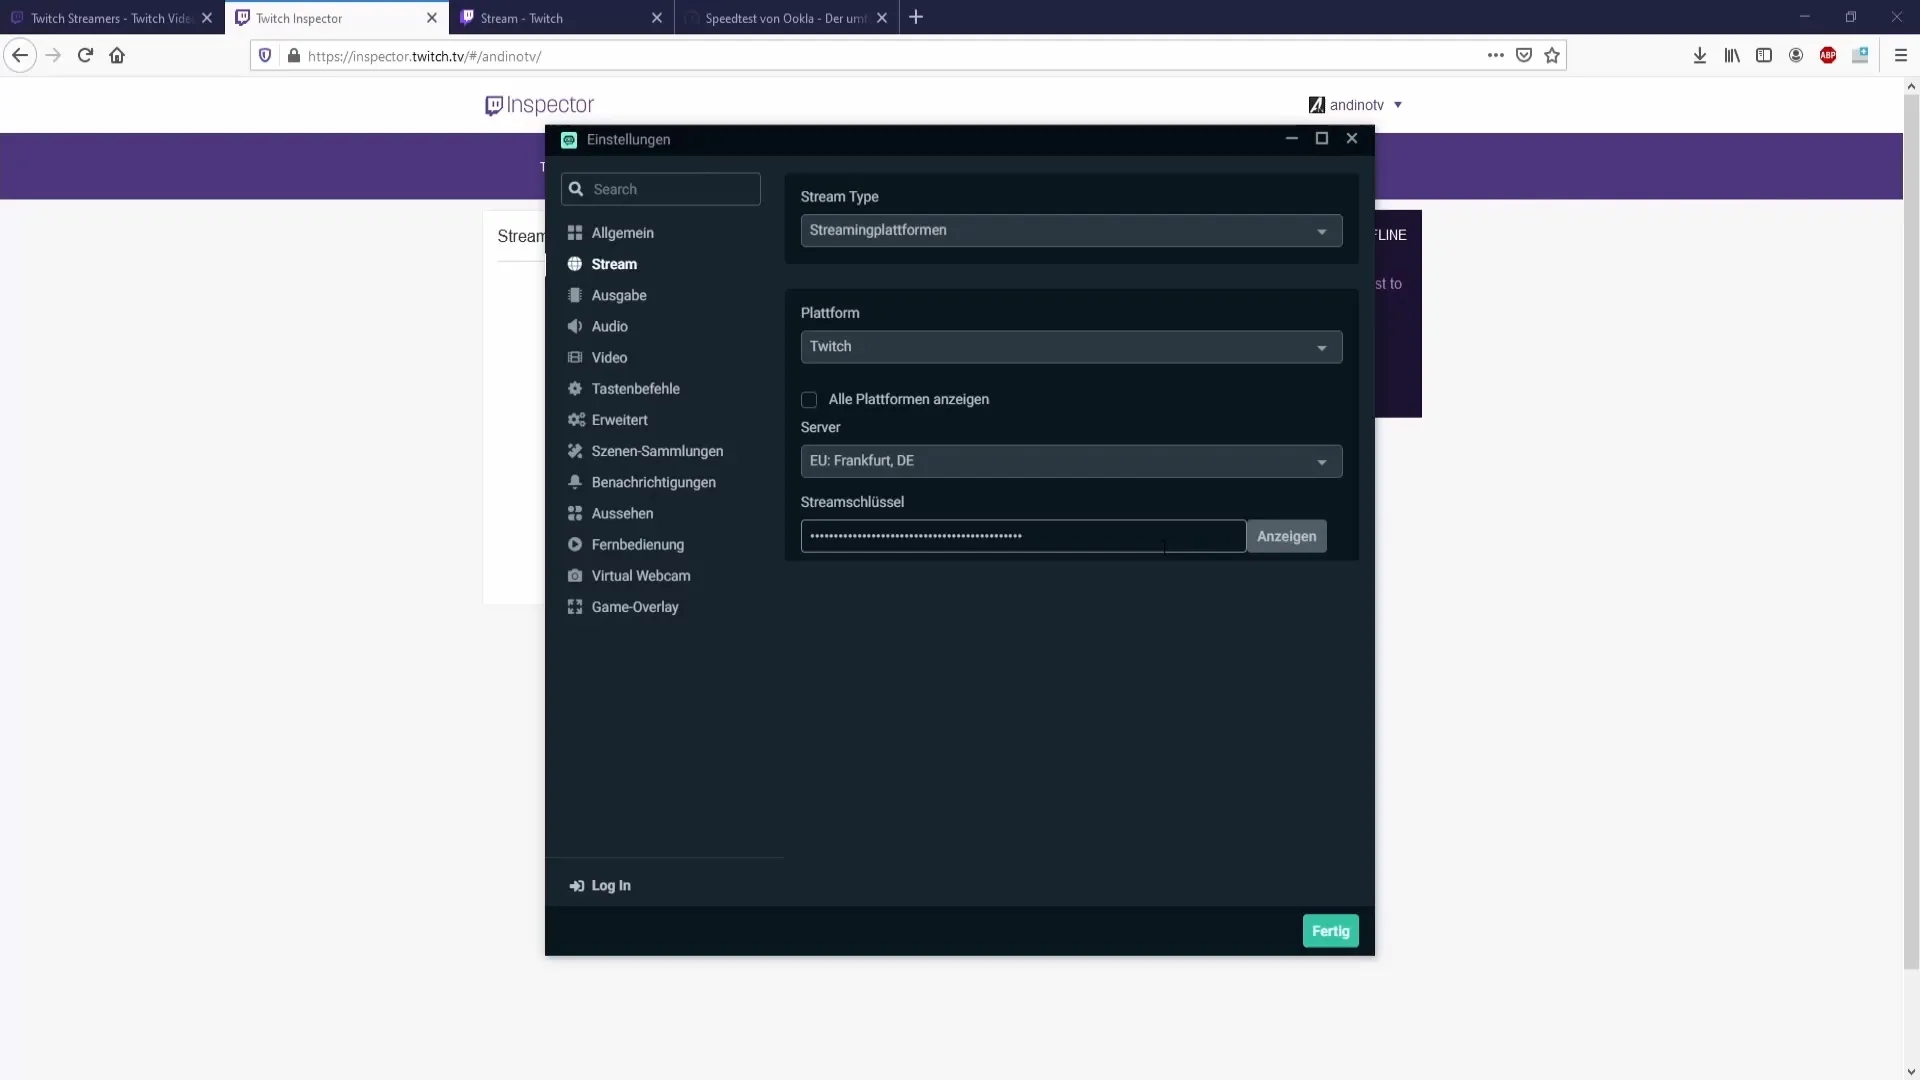Open Ausgabe settings label
Image resolution: width=1920 pixels, height=1080 pixels.
coord(619,295)
